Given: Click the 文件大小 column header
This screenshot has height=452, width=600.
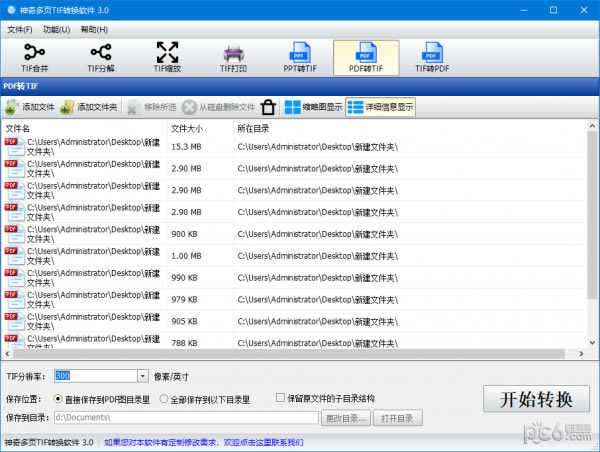Looking at the screenshot, I should pyautogui.click(x=187, y=129).
